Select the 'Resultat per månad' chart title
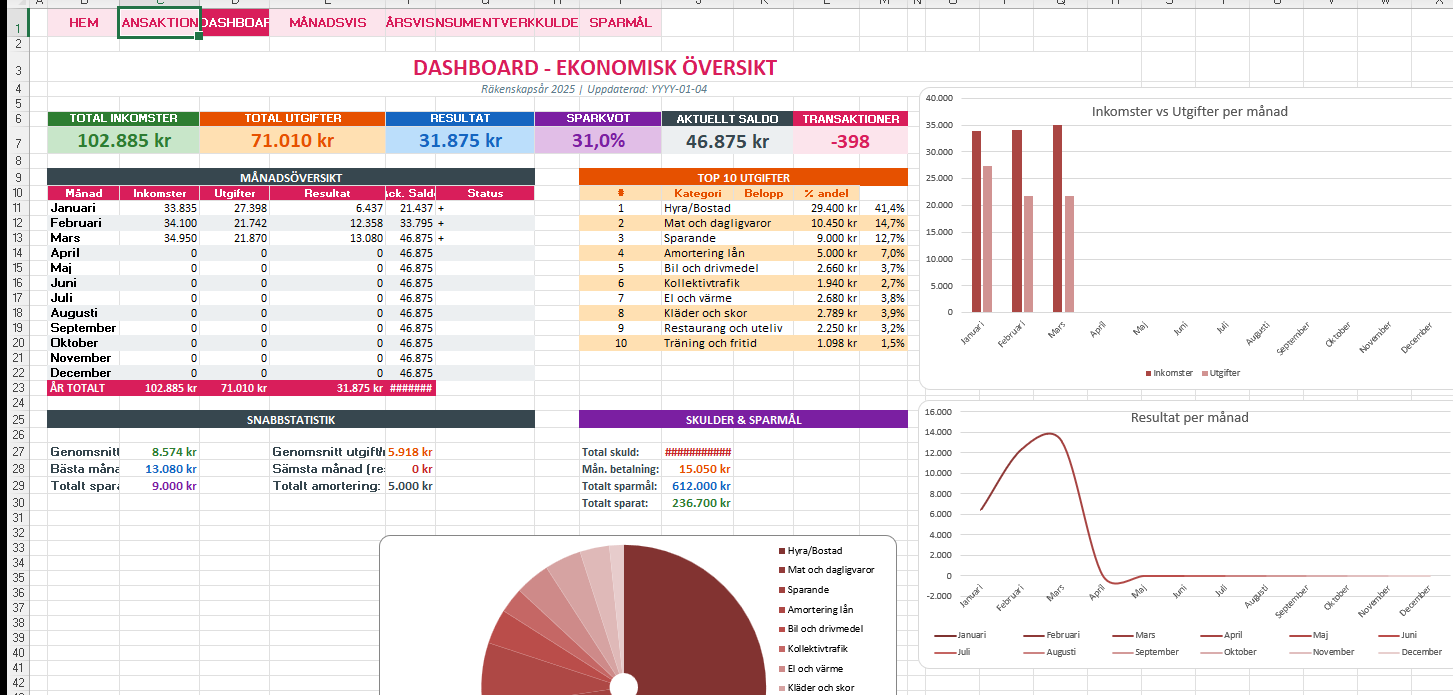The width and height of the screenshot is (1453, 695). 1189,418
